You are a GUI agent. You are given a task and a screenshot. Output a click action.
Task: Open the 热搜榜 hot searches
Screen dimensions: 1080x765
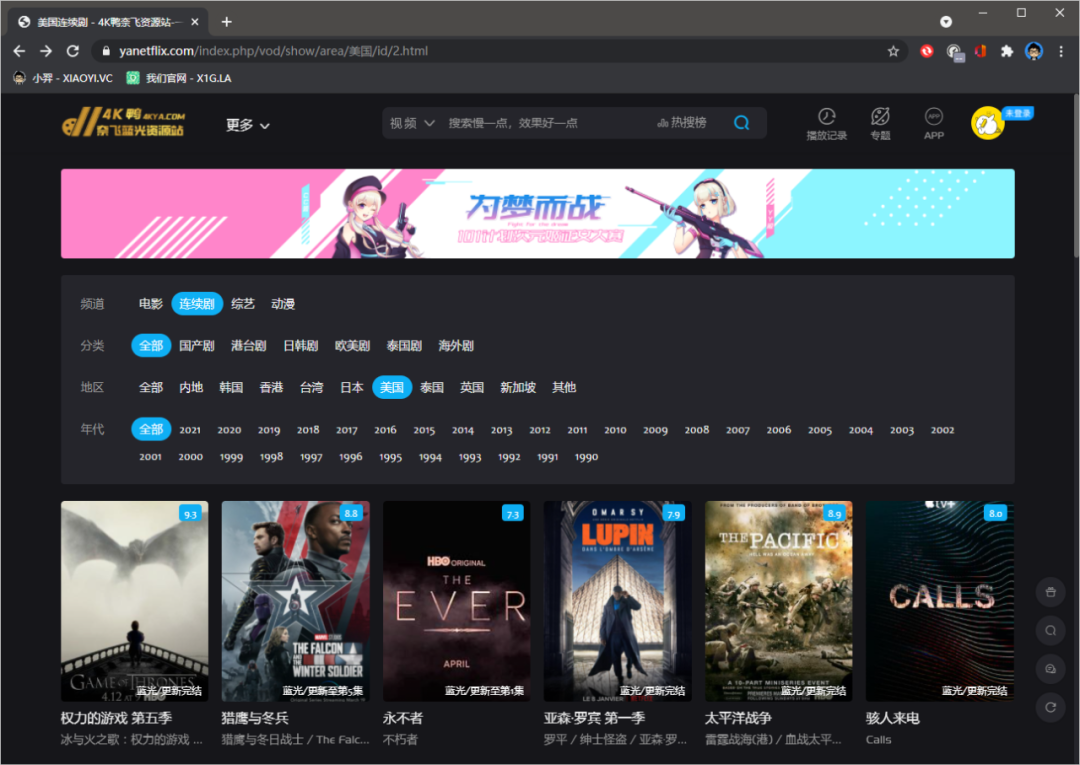point(682,123)
